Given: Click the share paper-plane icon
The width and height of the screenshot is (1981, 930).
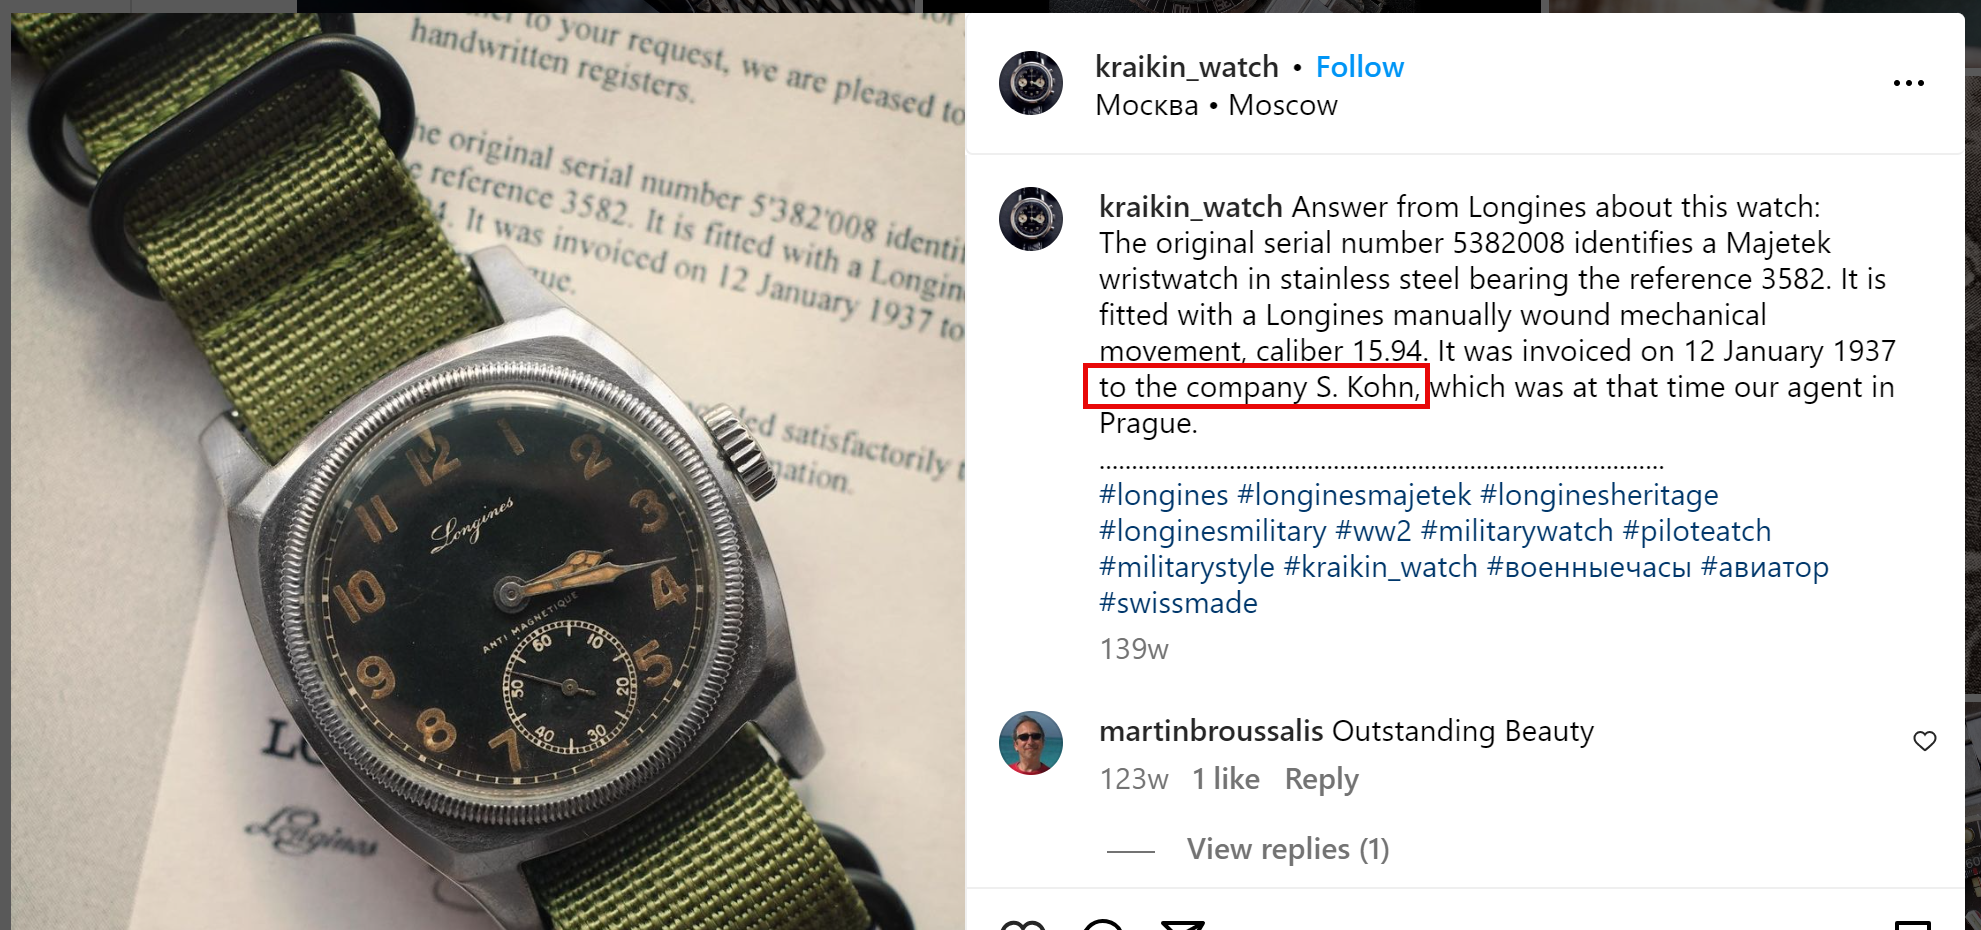Looking at the screenshot, I should 1183,924.
